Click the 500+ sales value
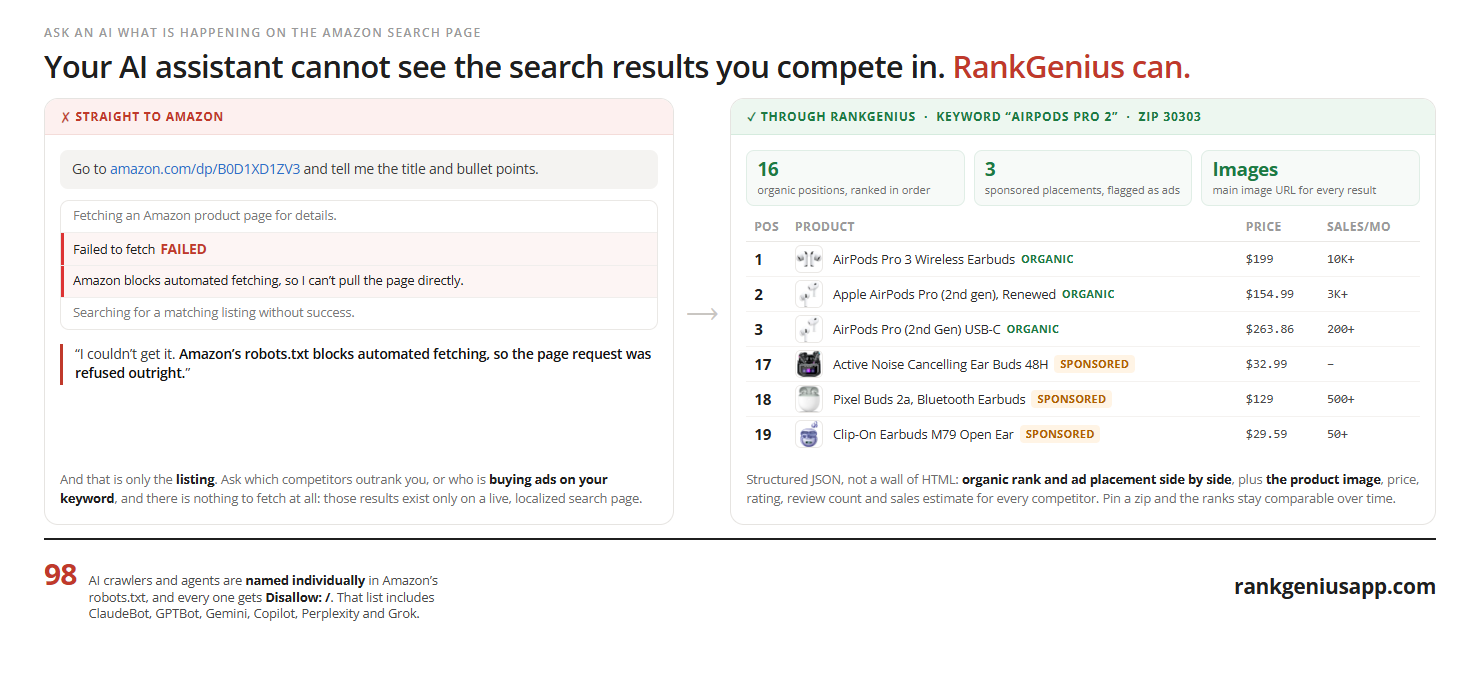This screenshot has height=680, width=1480. point(1341,399)
